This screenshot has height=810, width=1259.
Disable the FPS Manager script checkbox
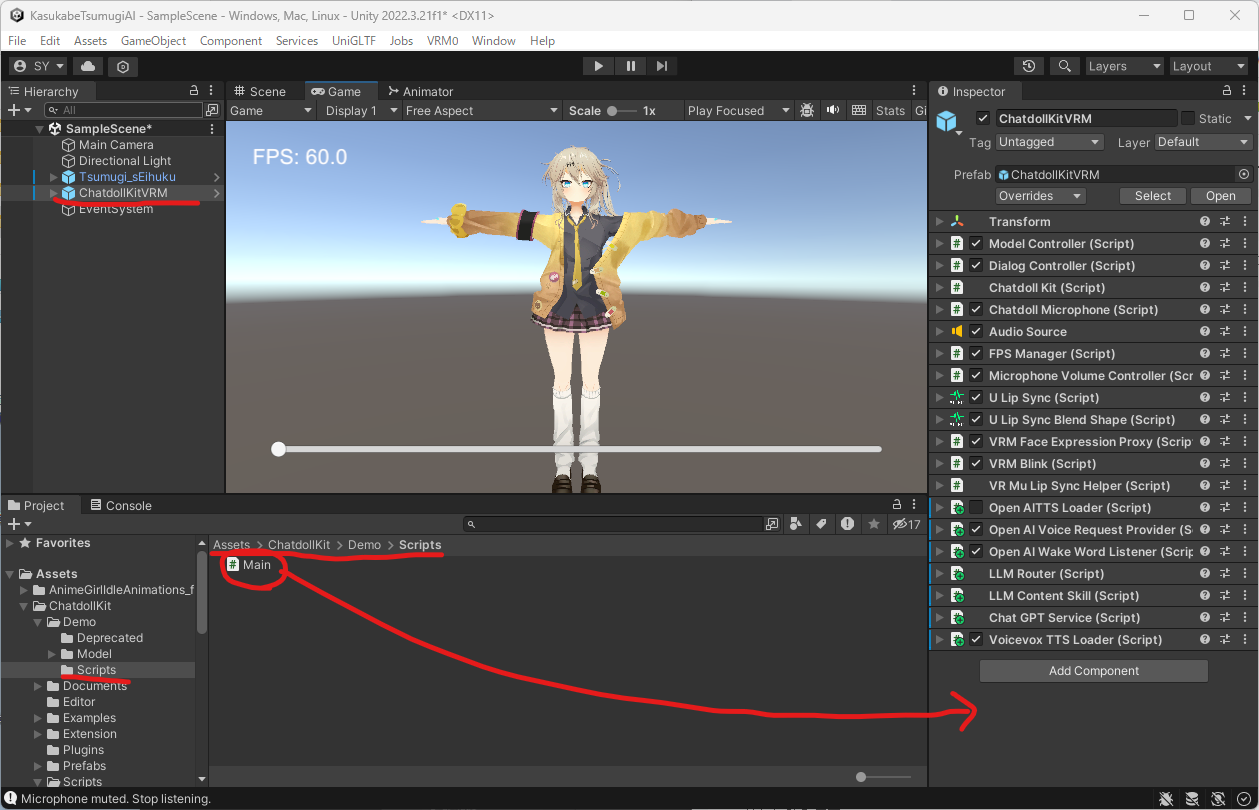pyautogui.click(x=976, y=354)
